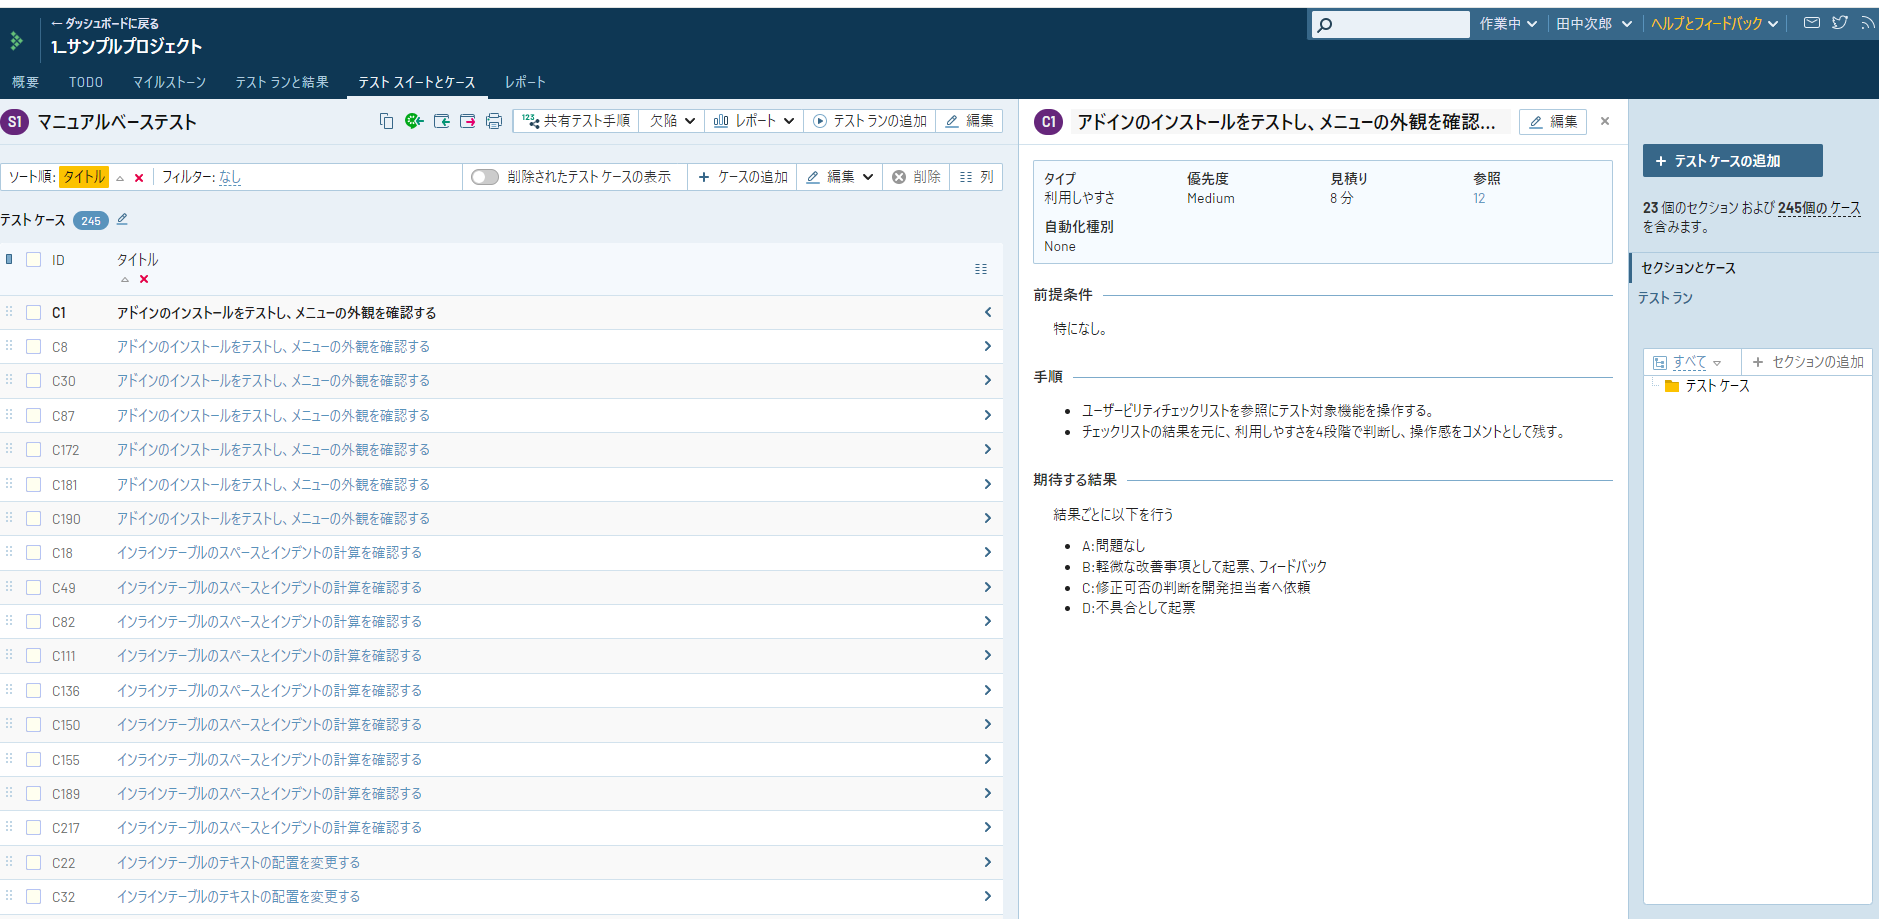Click the sort triangle under the タイトル column header
The image size is (1879, 919).
(x=125, y=280)
